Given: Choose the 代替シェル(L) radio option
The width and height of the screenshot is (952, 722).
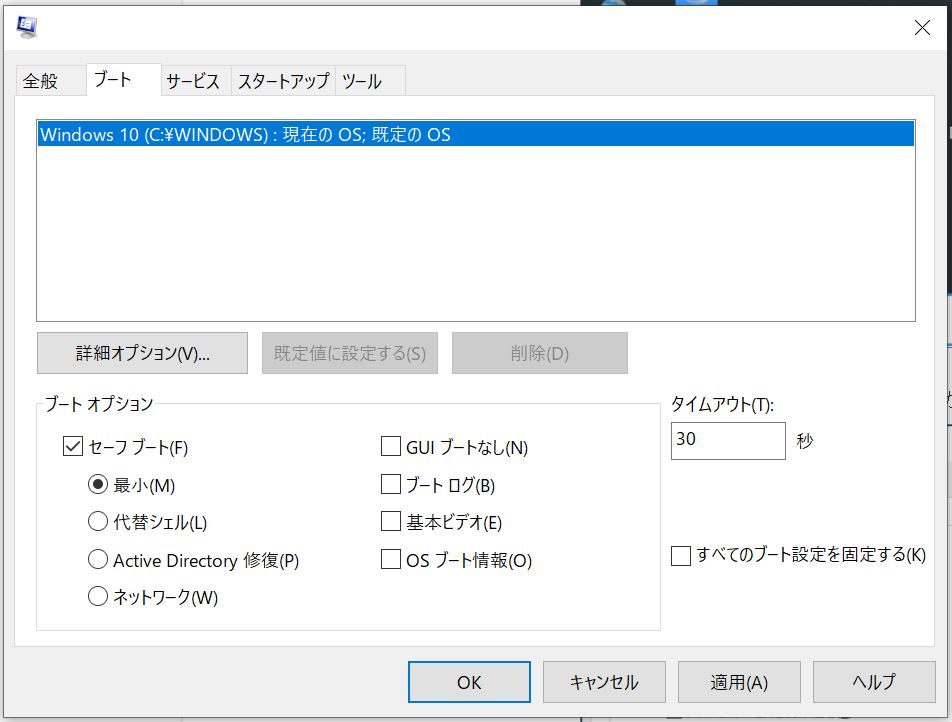Looking at the screenshot, I should (x=98, y=522).
